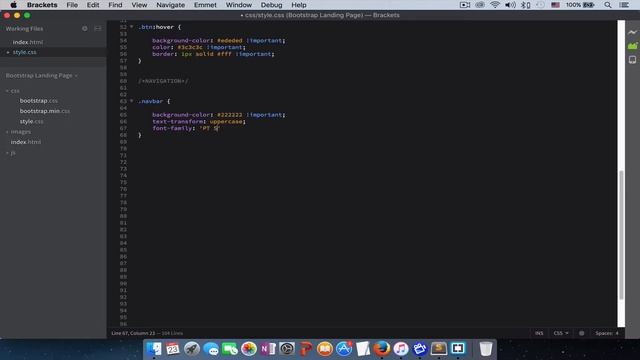Open the Apple menu
The height and width of the screenshot is (360, 640).
pos(13,5)
